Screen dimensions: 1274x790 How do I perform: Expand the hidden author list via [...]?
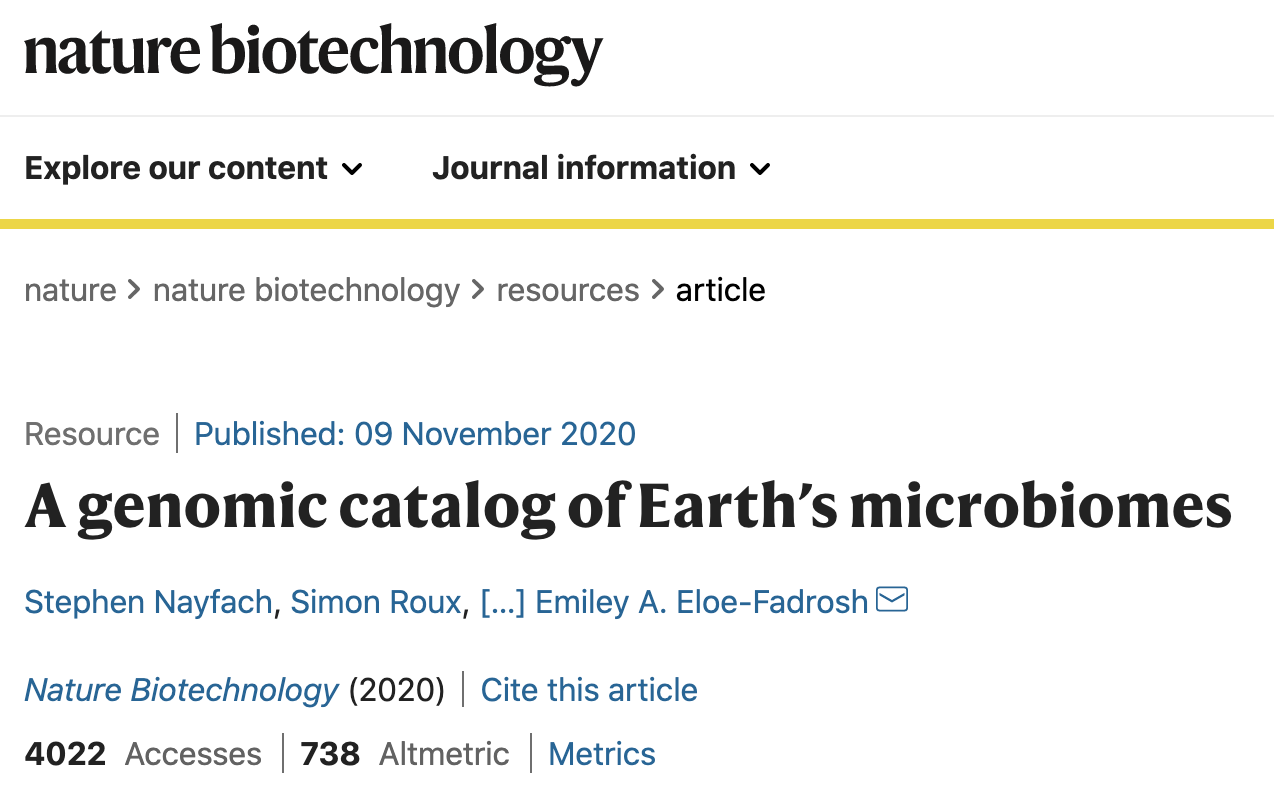click(503, 602)
